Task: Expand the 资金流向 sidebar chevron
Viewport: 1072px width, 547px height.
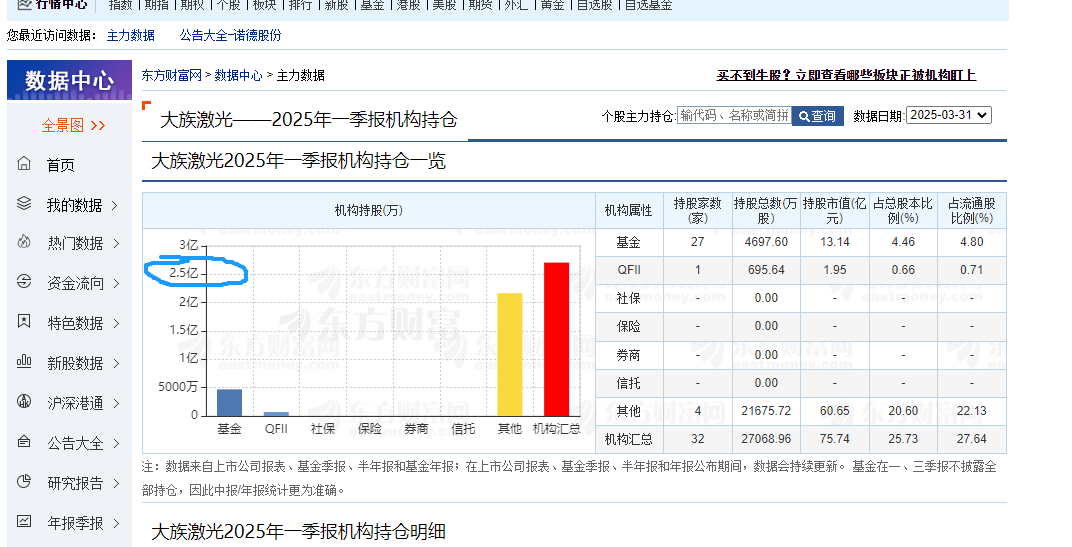Action: [116, 283]
